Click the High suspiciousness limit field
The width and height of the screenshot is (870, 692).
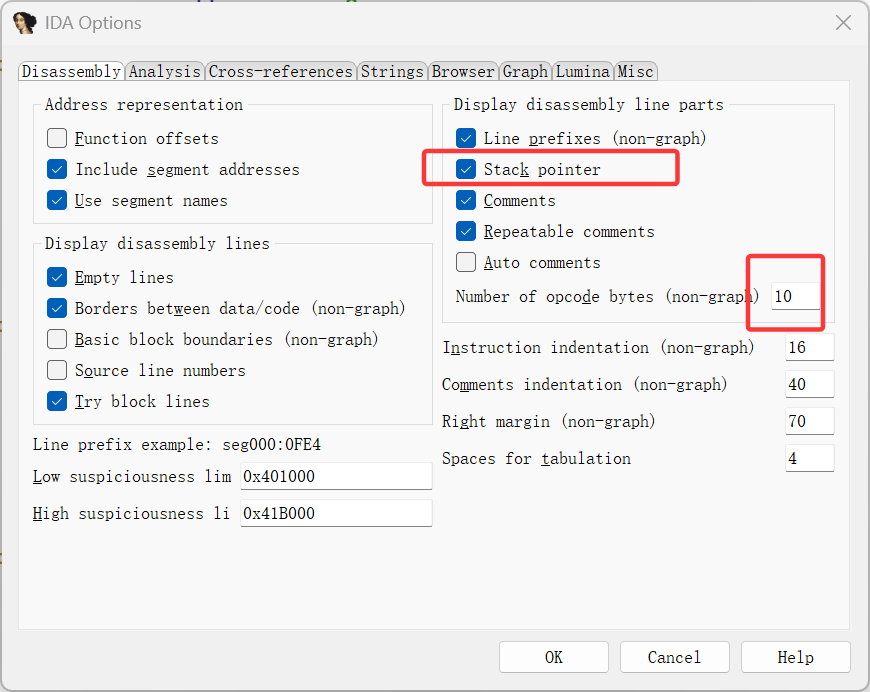click(x=336, y=513)
